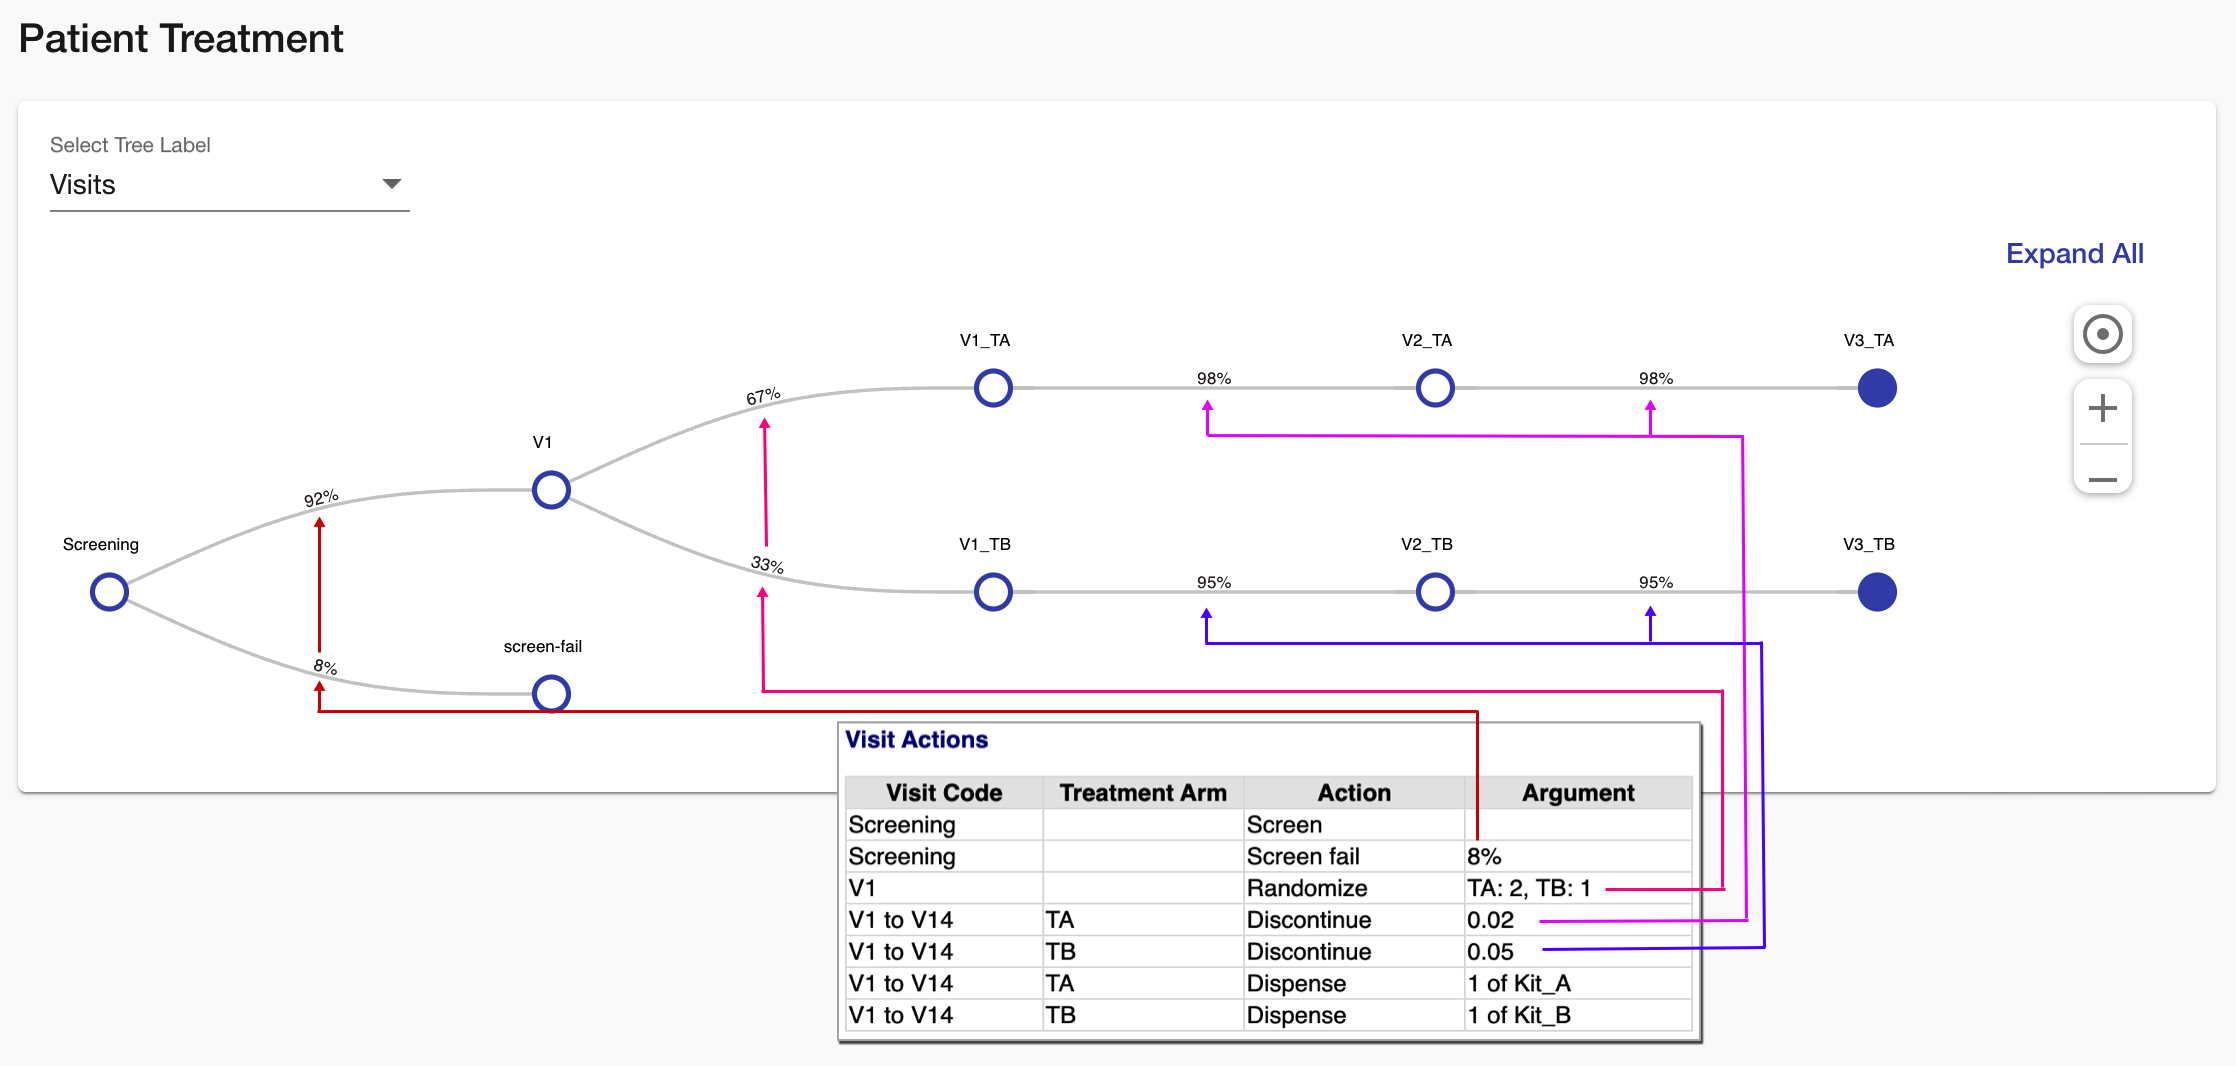Expand the screen-fail tree node

(551, 693)
